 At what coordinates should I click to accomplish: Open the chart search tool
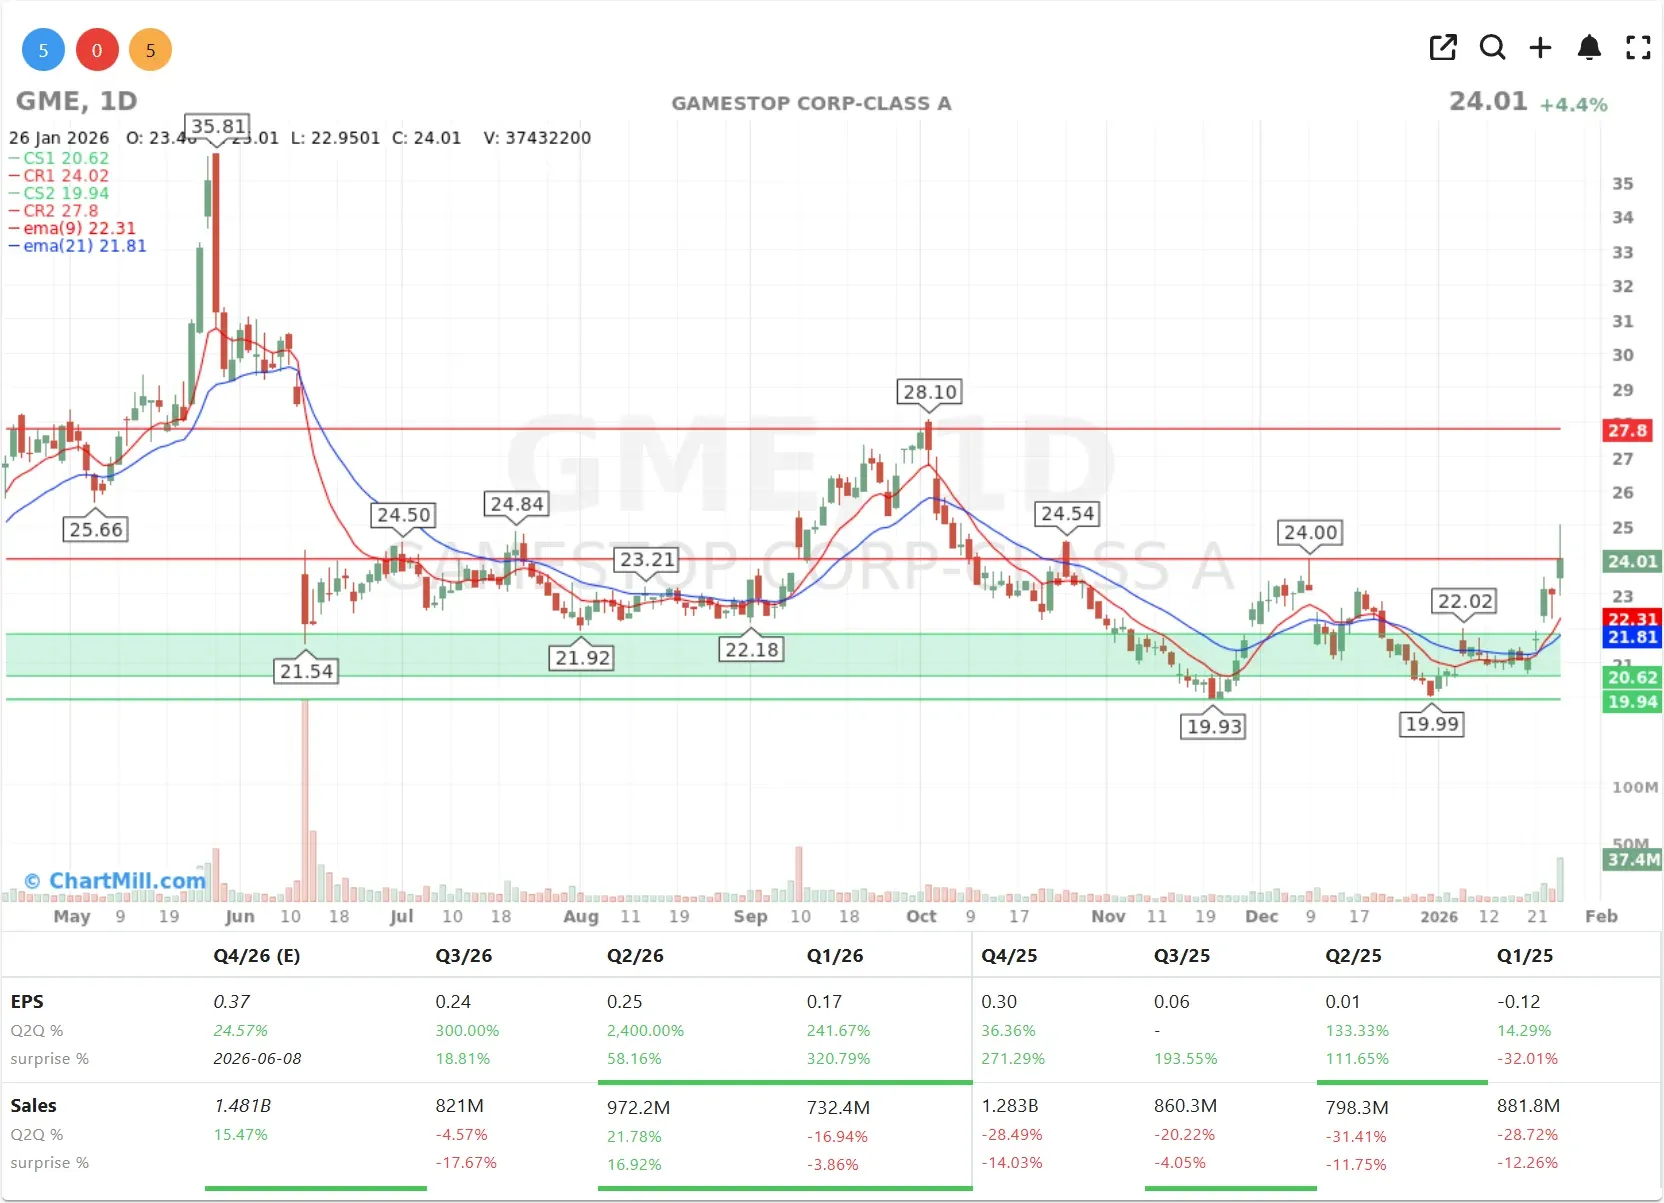coord(1492,47)
